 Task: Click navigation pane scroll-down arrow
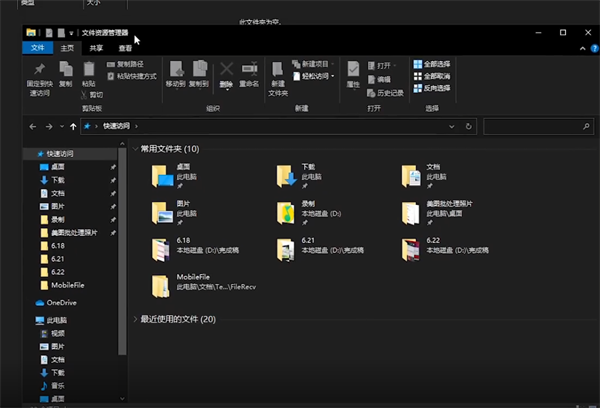(122, 399)
